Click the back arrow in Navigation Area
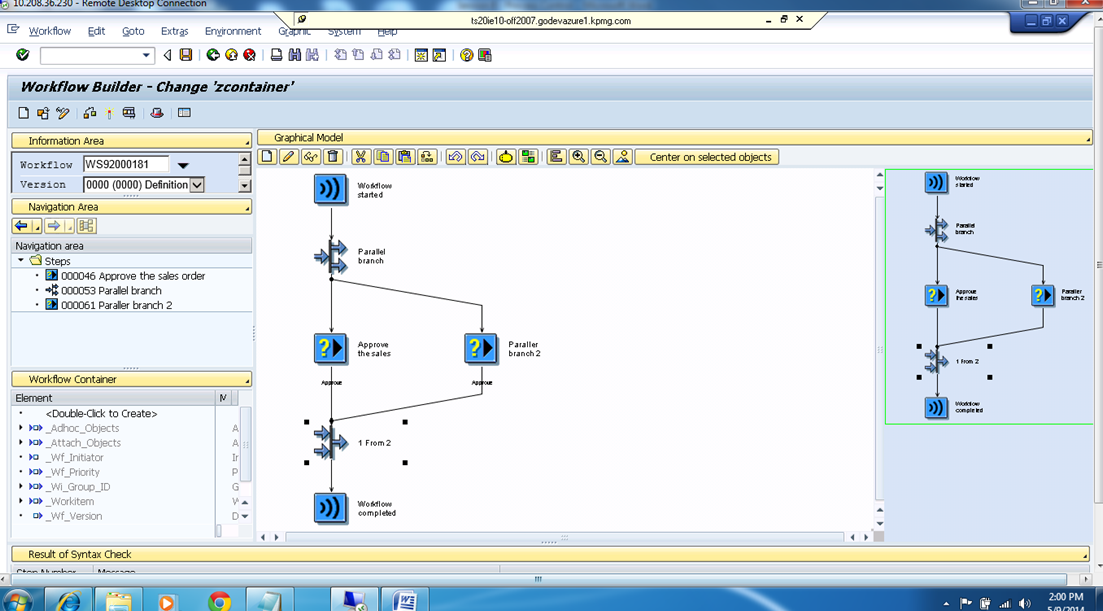 (x=22, y=226)
